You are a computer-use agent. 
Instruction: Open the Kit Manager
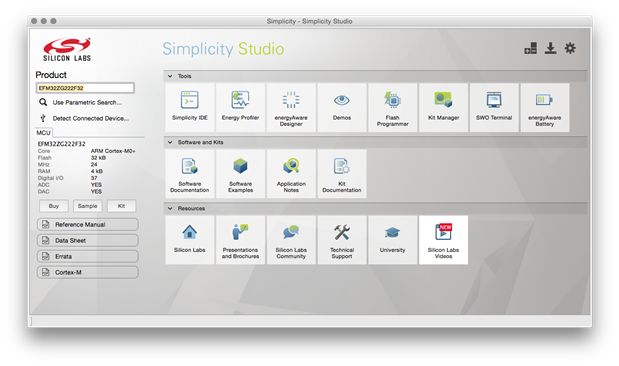[443, 107]
